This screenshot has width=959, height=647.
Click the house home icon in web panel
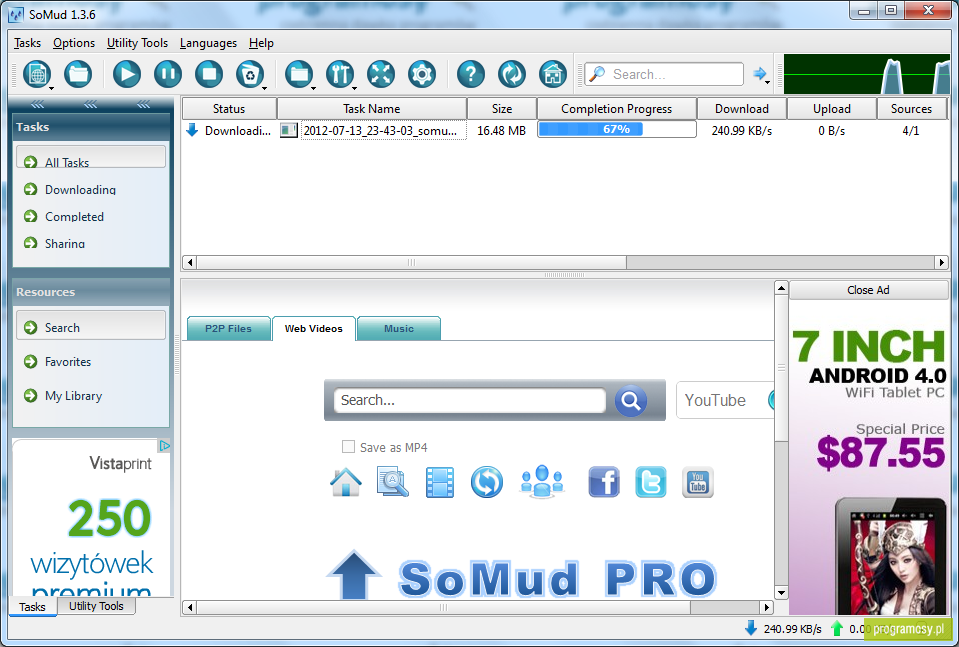tap(346, 482)
